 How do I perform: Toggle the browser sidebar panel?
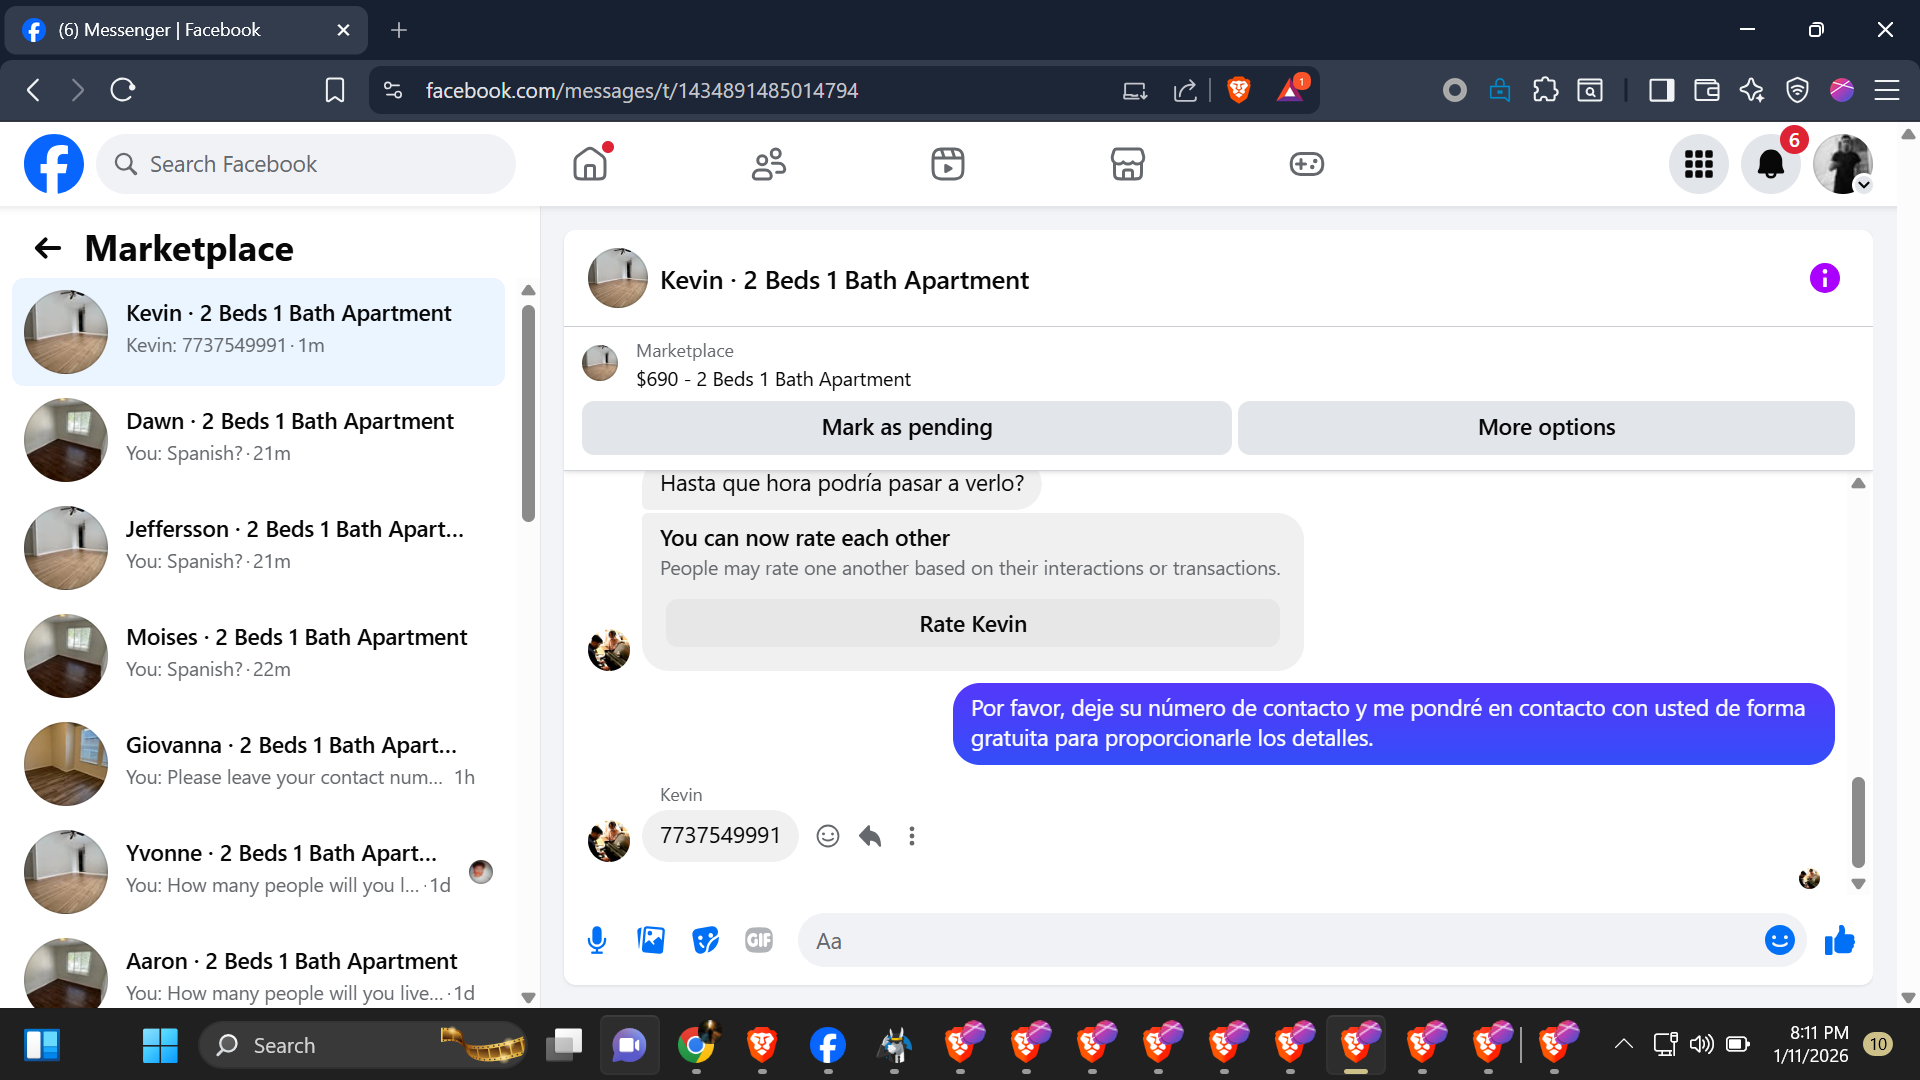point(1662,90)
